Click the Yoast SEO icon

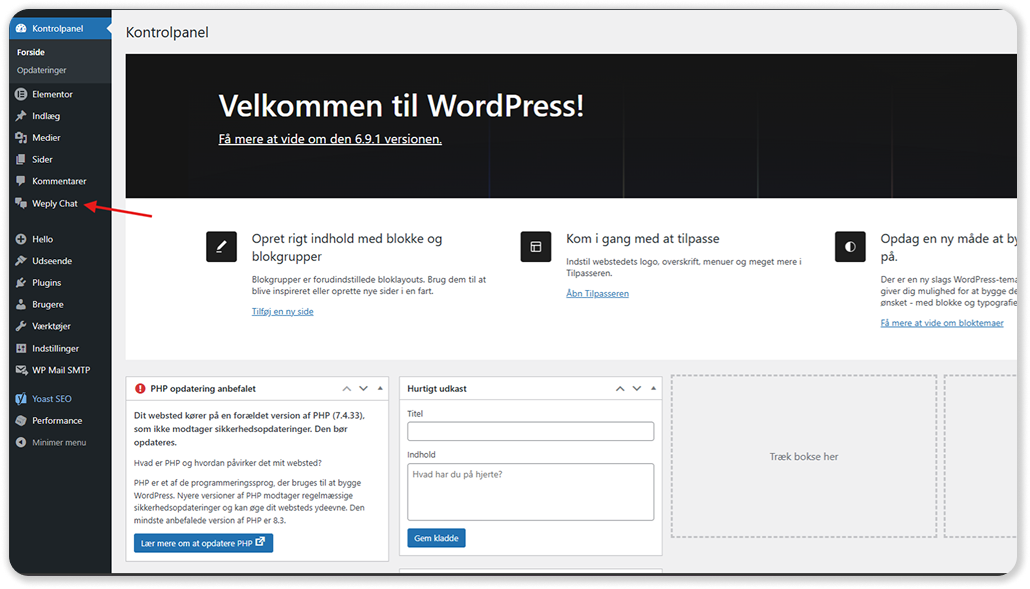[x=21, y=399]
